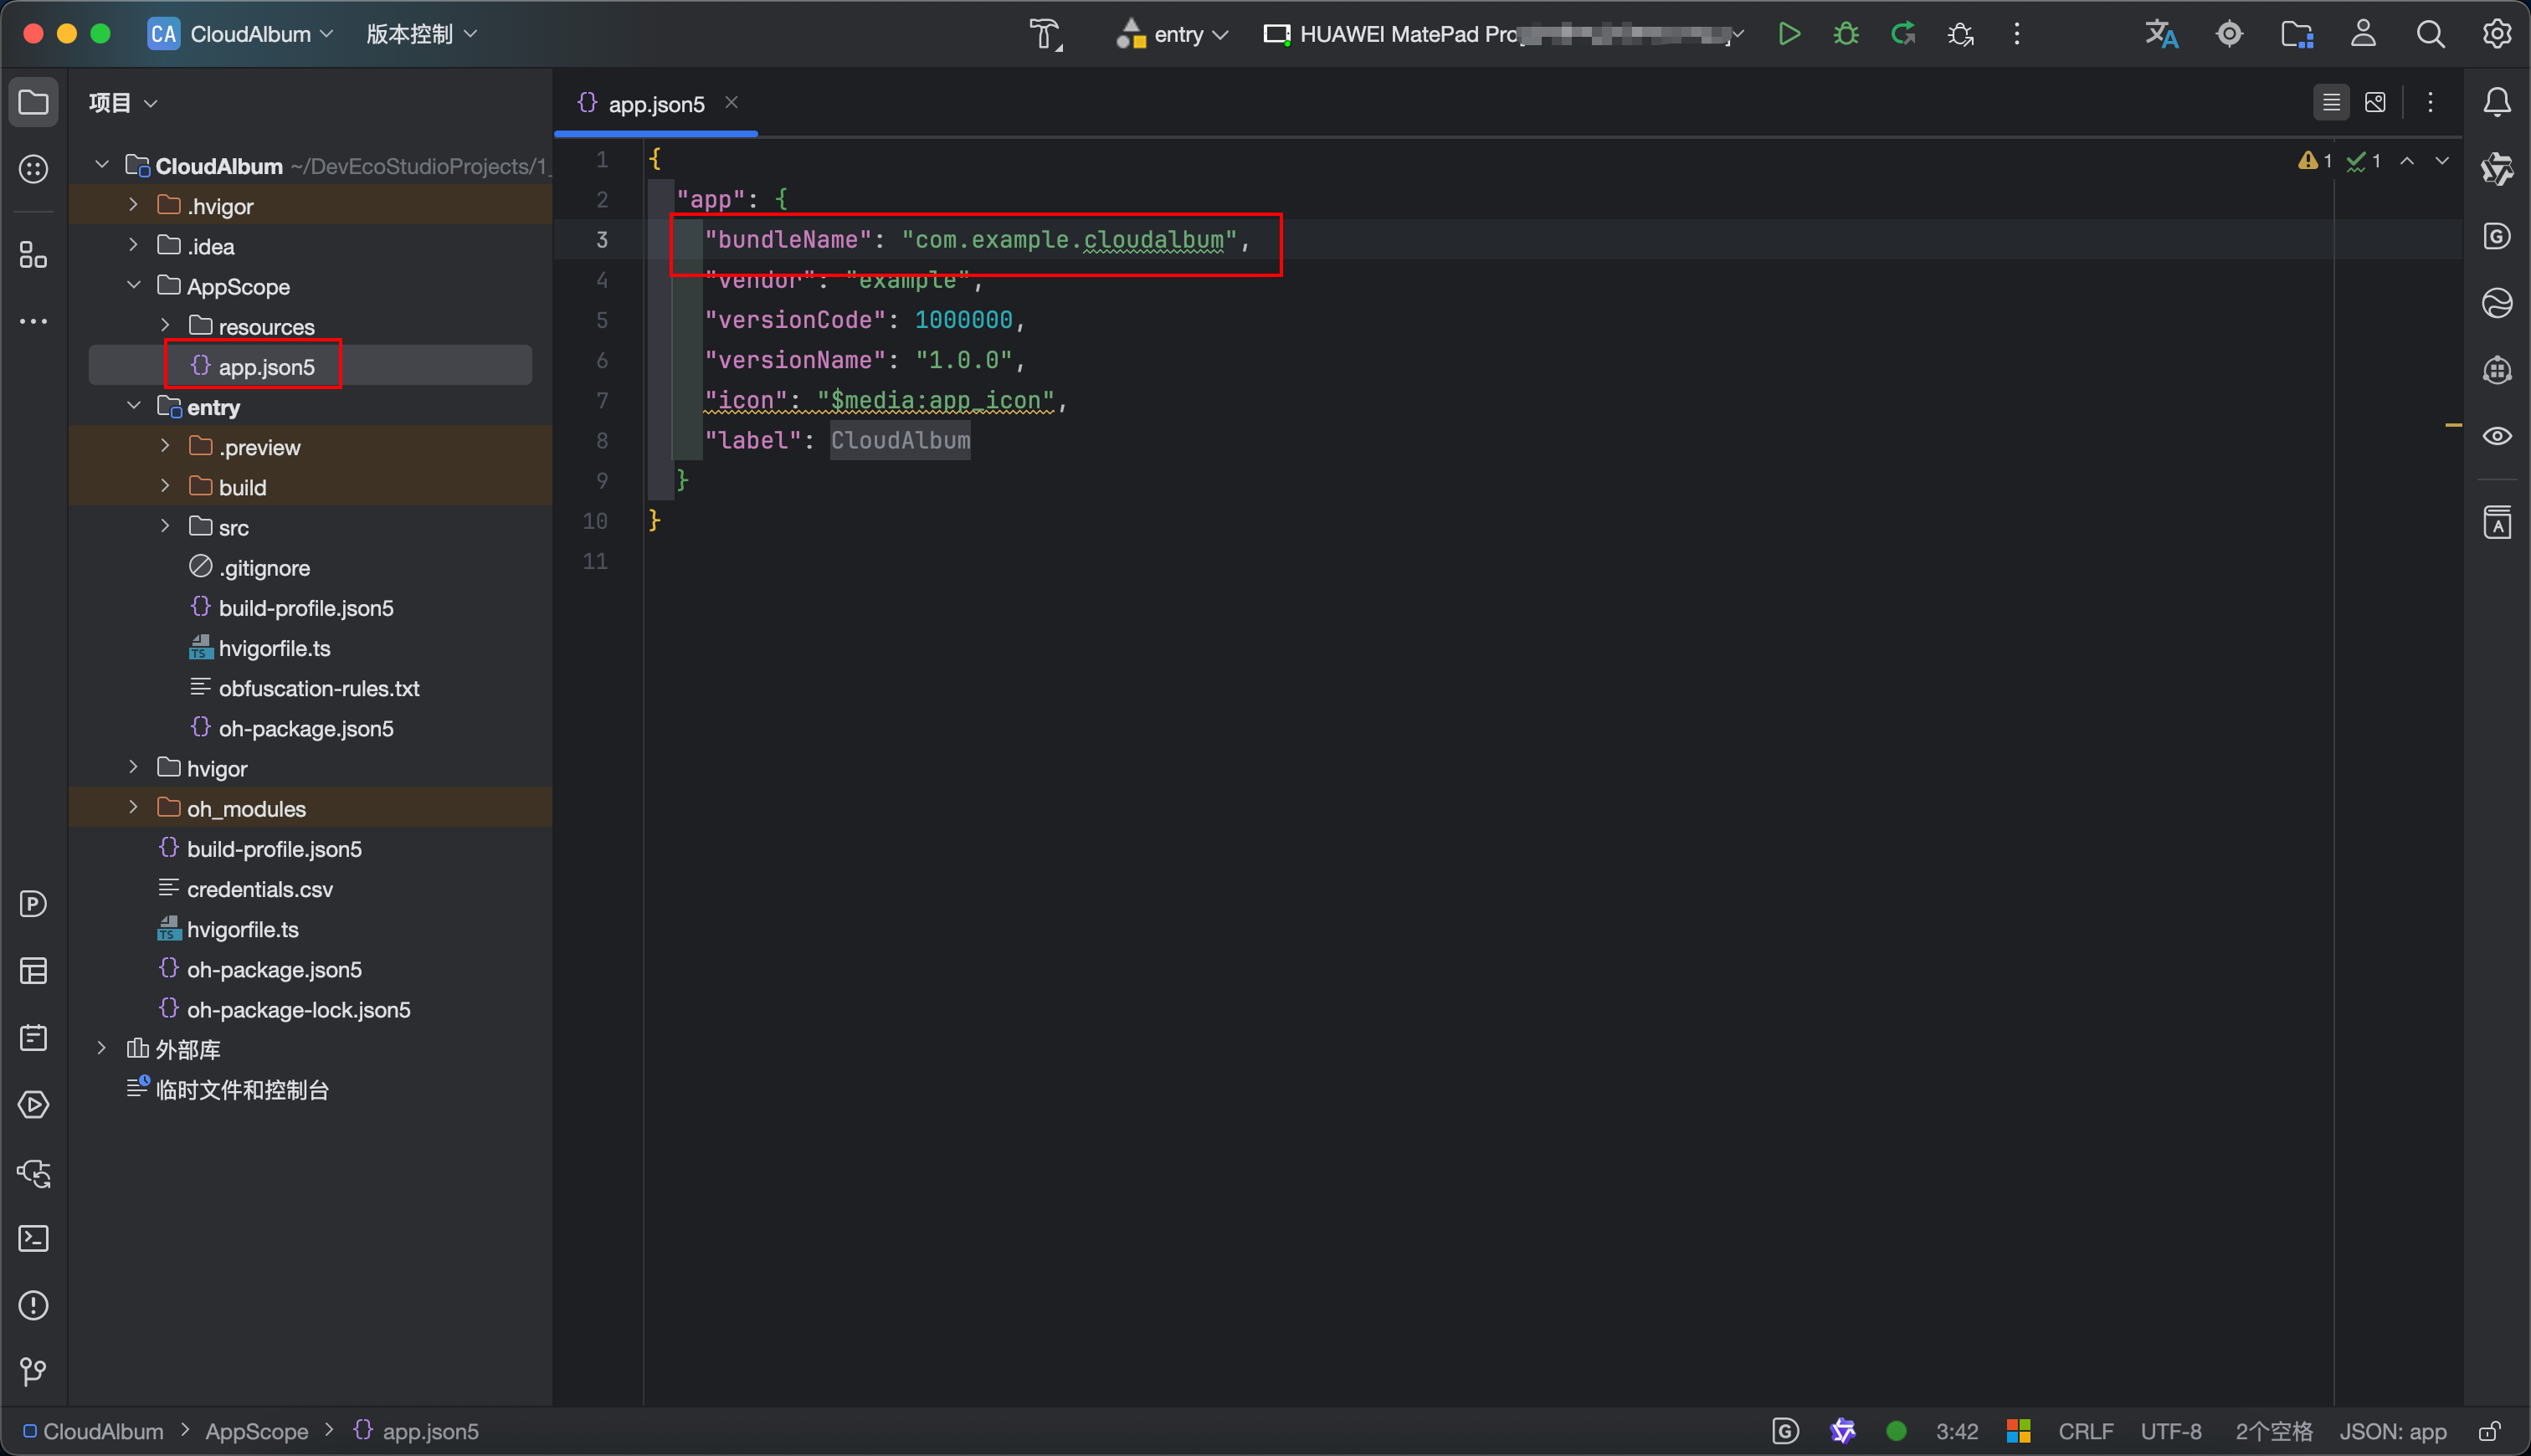This screenshot has height=1456, width=2531.
Task: Click the Search Everywhere magnifier icon
Action: 2430,34
